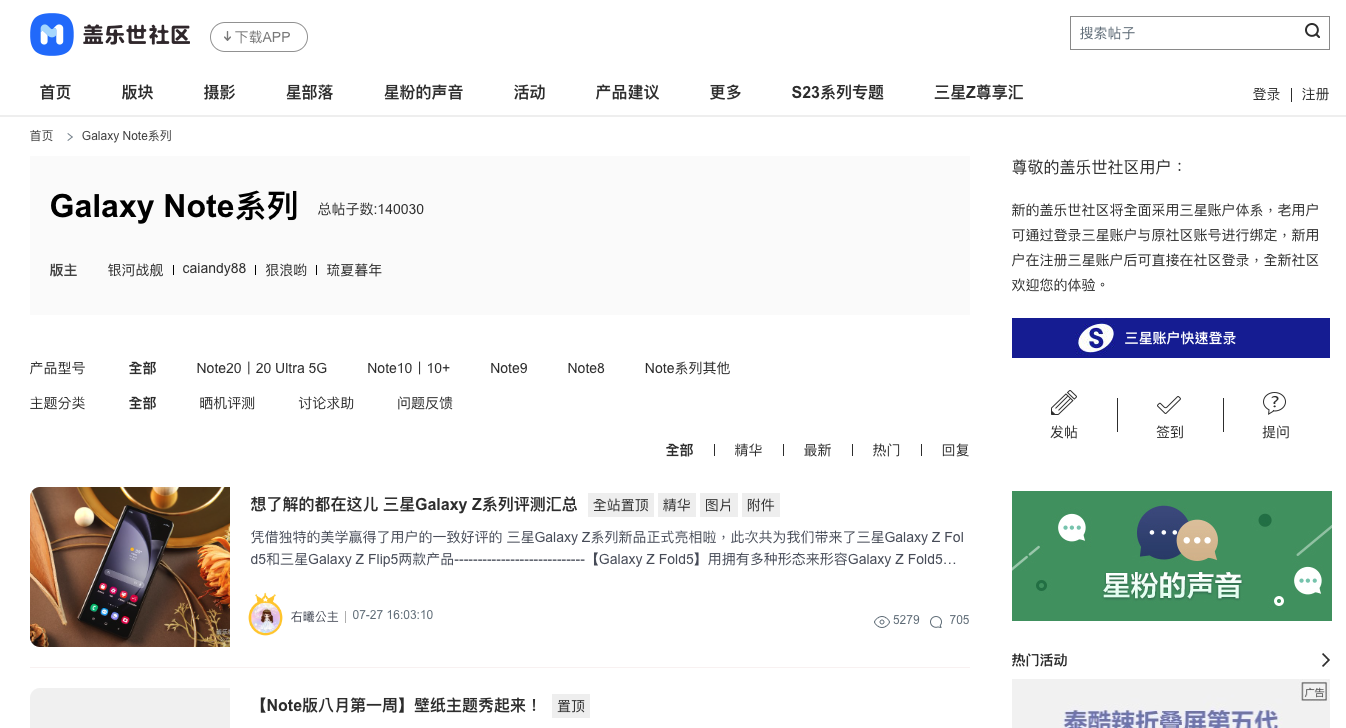The image size is (1346, 728).
Task: Switch to the 精华 sort tab
Action: point(748,450)
